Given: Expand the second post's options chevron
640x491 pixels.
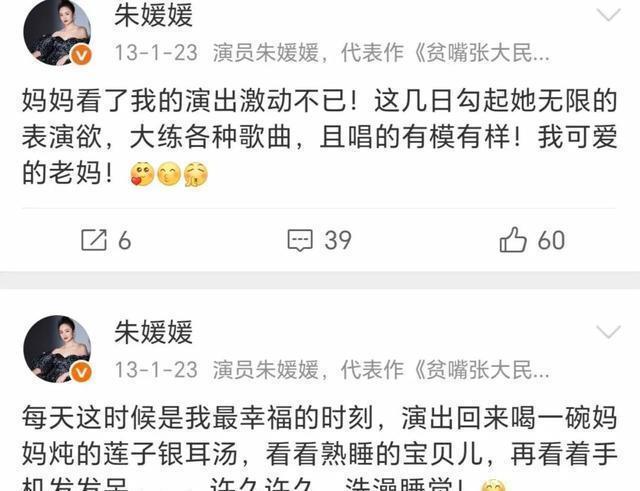Looking at the screenshot, I should [x=608, y=331].
